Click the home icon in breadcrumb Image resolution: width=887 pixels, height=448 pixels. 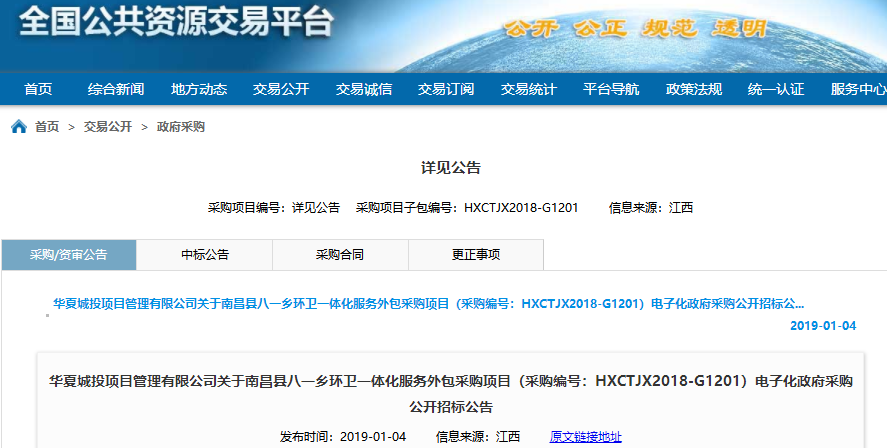(x=19, y=127)
